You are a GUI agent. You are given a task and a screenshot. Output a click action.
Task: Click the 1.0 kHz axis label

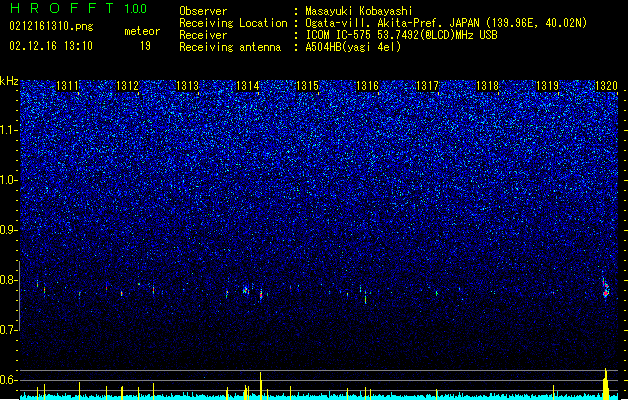pos(9,180)
